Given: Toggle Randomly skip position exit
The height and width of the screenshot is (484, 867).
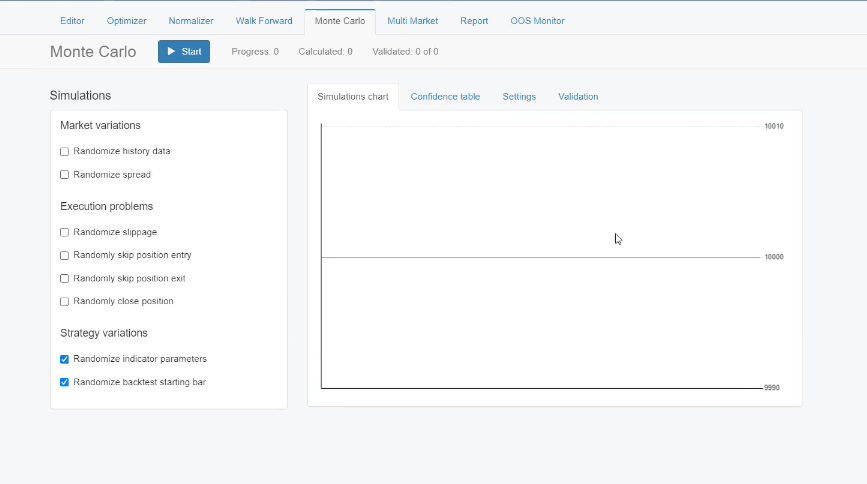Looking at the screenshot, I should [x=65, y=278].
